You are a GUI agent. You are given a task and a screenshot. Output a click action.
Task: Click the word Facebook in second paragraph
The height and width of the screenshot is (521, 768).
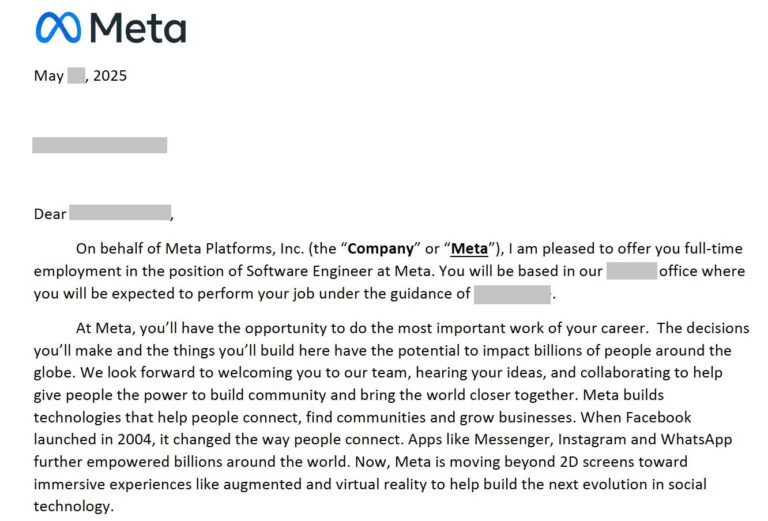(658, 417)
